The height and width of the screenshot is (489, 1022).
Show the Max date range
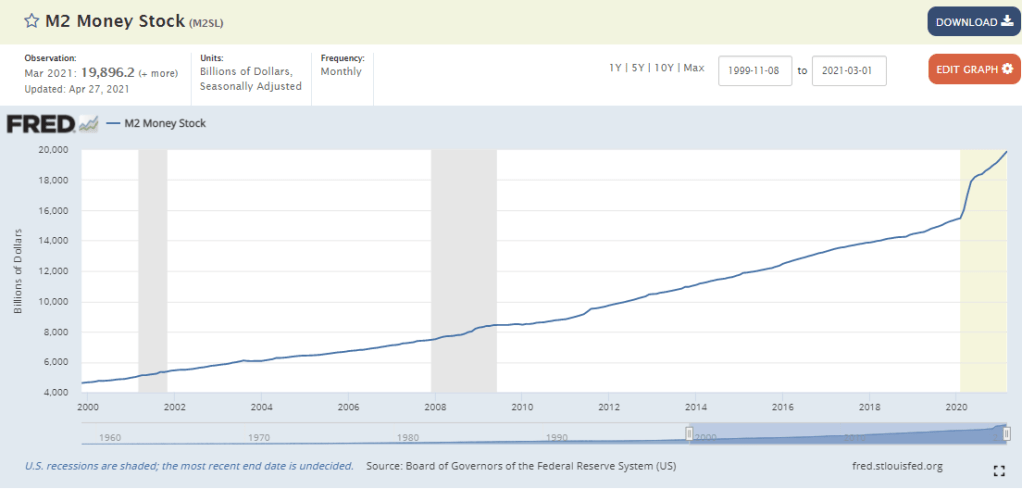pos(694,68)
